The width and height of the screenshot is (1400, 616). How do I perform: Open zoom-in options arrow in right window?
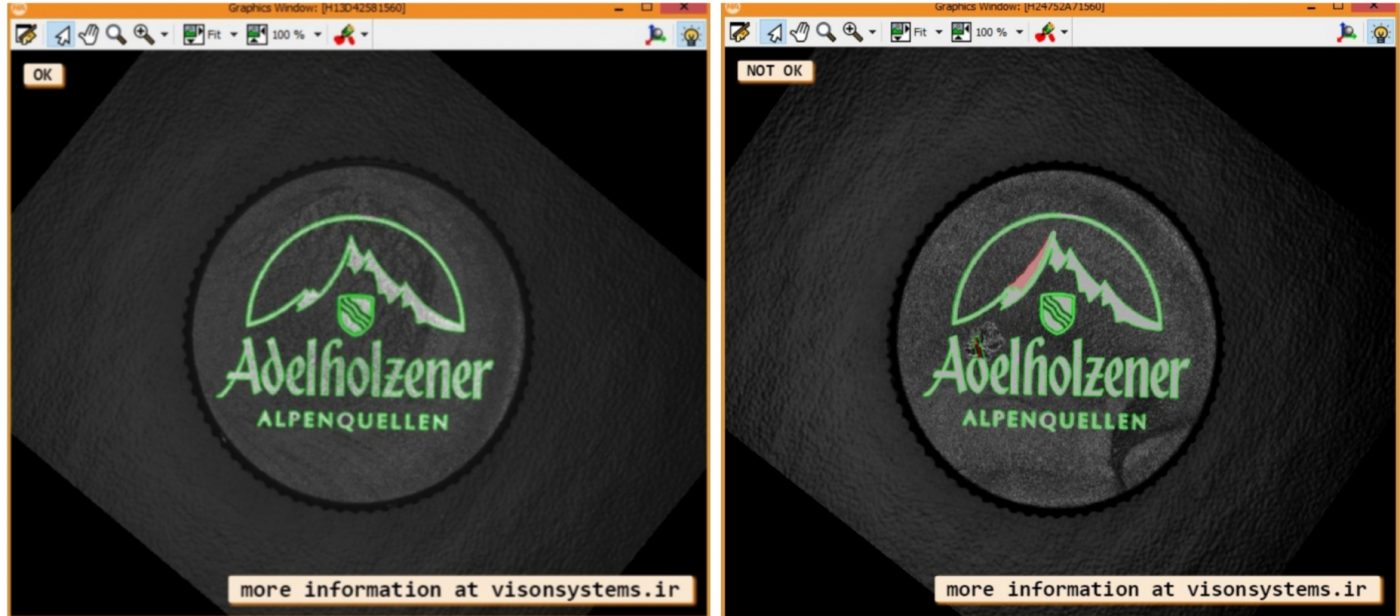(872, 33)
